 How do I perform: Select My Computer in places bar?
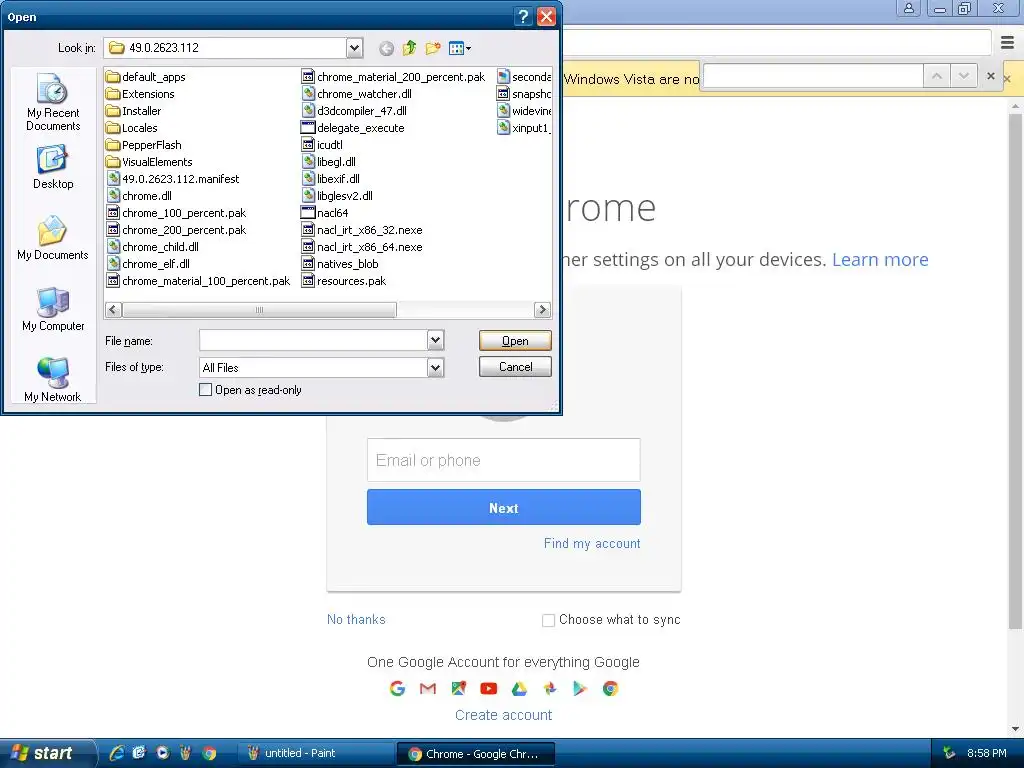(53, 309)
